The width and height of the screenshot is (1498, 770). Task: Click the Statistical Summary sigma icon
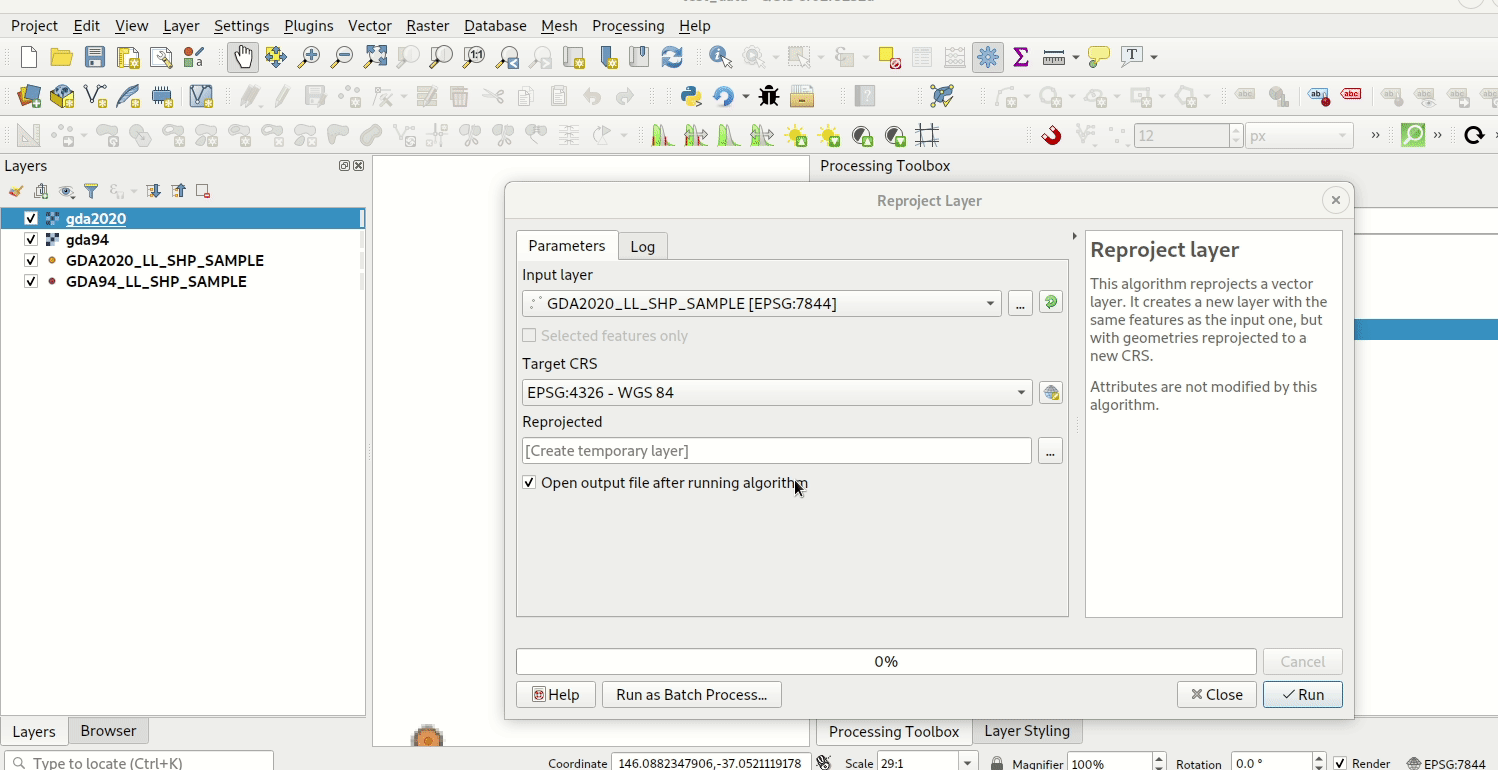coord(1021,57)
